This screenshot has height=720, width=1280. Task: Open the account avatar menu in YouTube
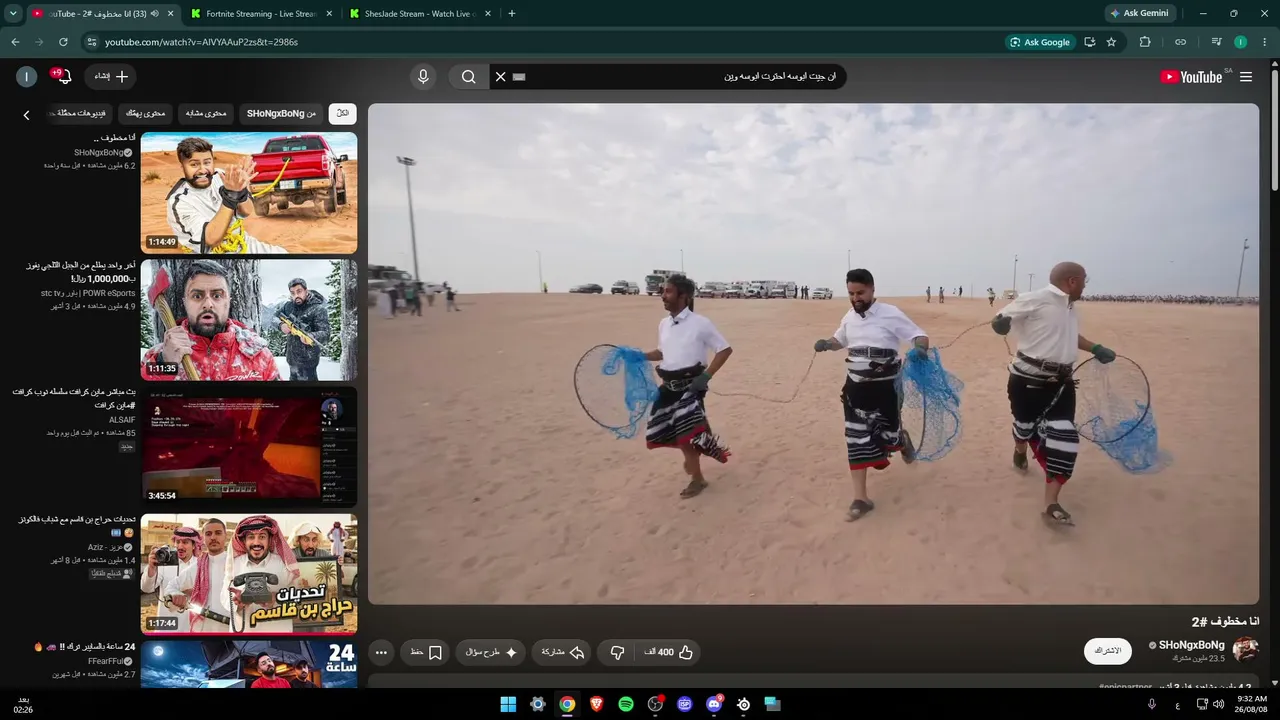(x=27, y=77)
